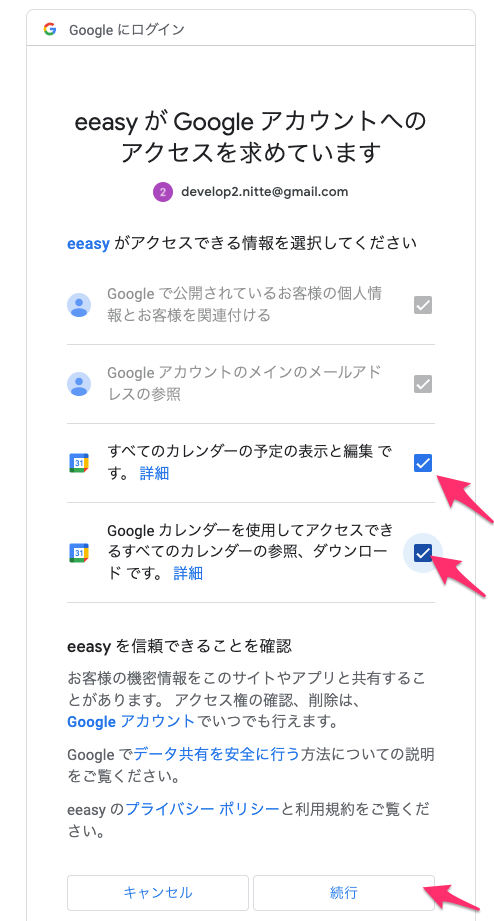Viewport: 494px width, 921px height.
Task: Open the 詳細 link for calendar download permission
Action: coord(188,573)
